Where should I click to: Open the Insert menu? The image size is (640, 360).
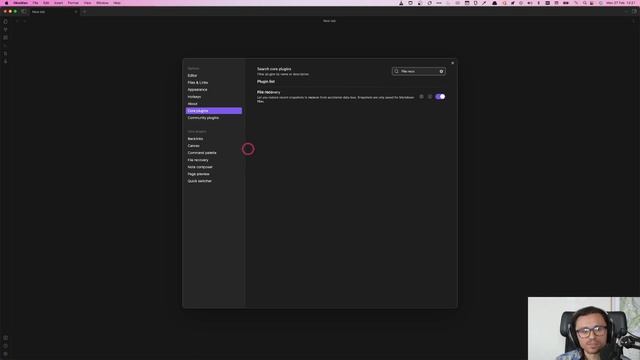pyautogui.click(x=58, y=3)
